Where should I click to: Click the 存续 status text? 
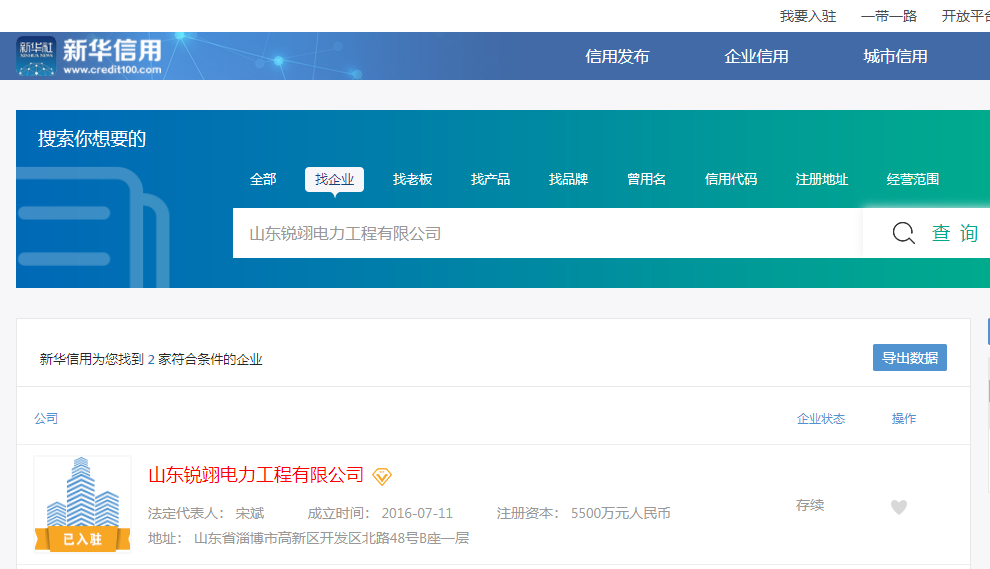click(x=810, y=505)
